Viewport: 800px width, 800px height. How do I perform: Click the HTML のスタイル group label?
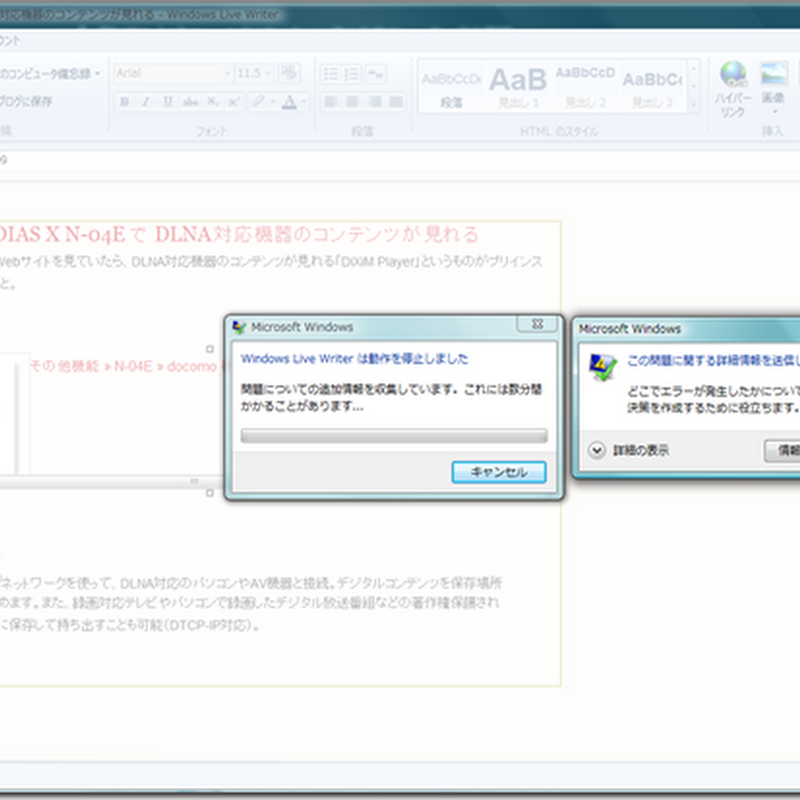[x=559, y=132]
